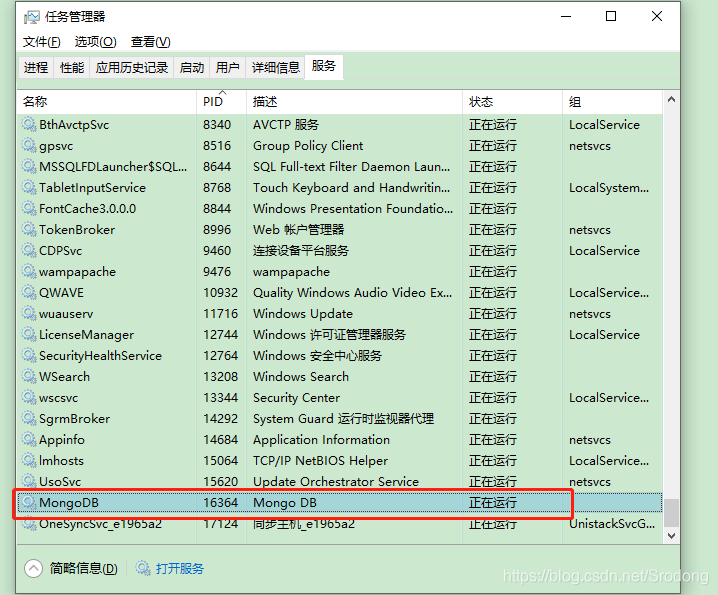Screen dimensions: 718x595
Task: Maximize the 任务管理器 window
Action: [611, 16]
